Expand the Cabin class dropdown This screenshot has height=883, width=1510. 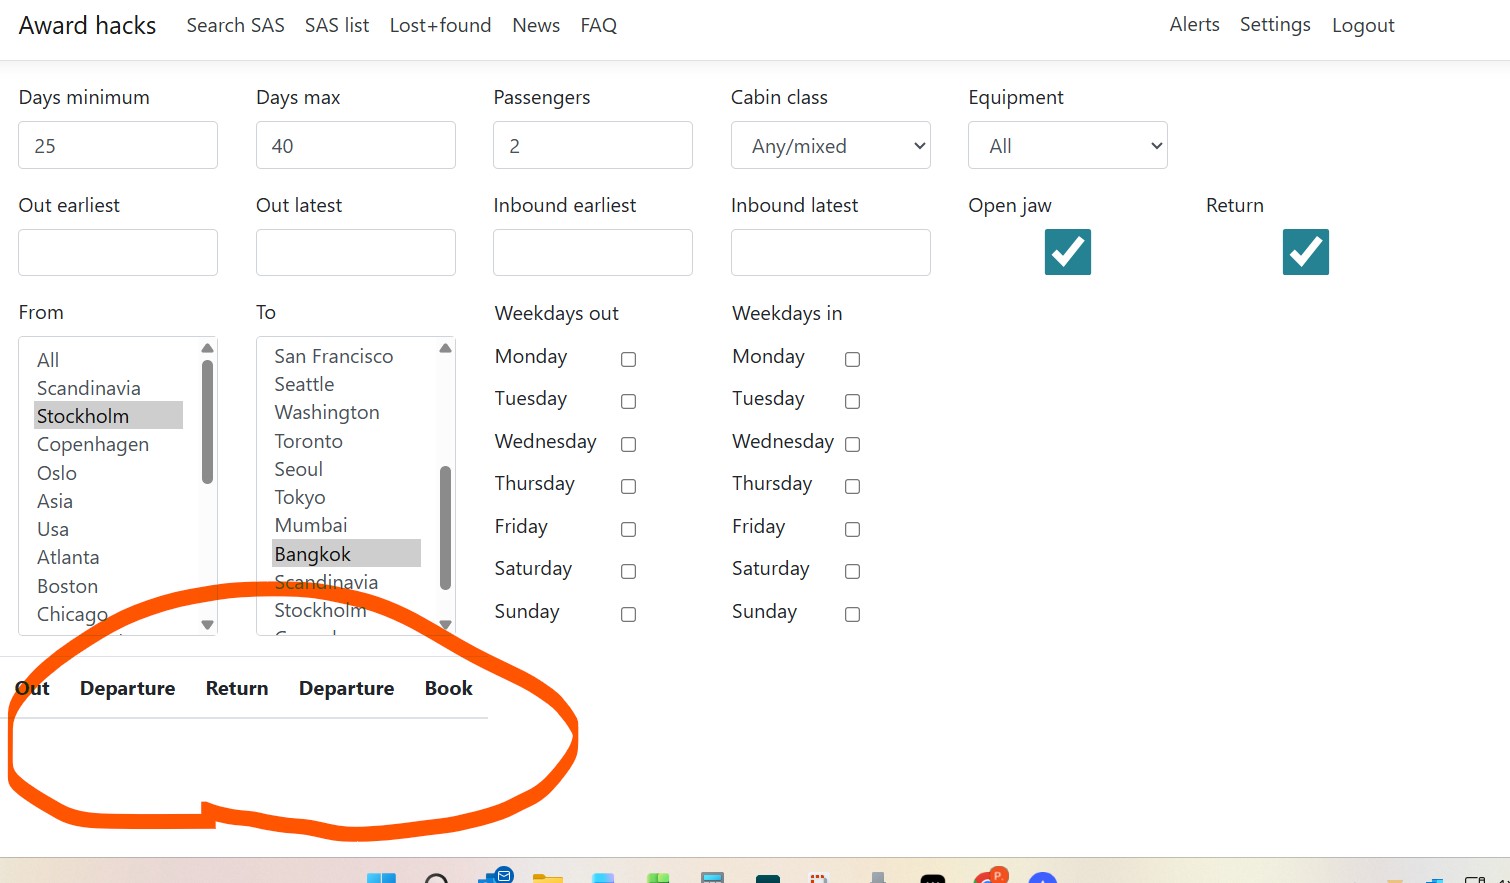pyautogui.click(x=831, y=145)
